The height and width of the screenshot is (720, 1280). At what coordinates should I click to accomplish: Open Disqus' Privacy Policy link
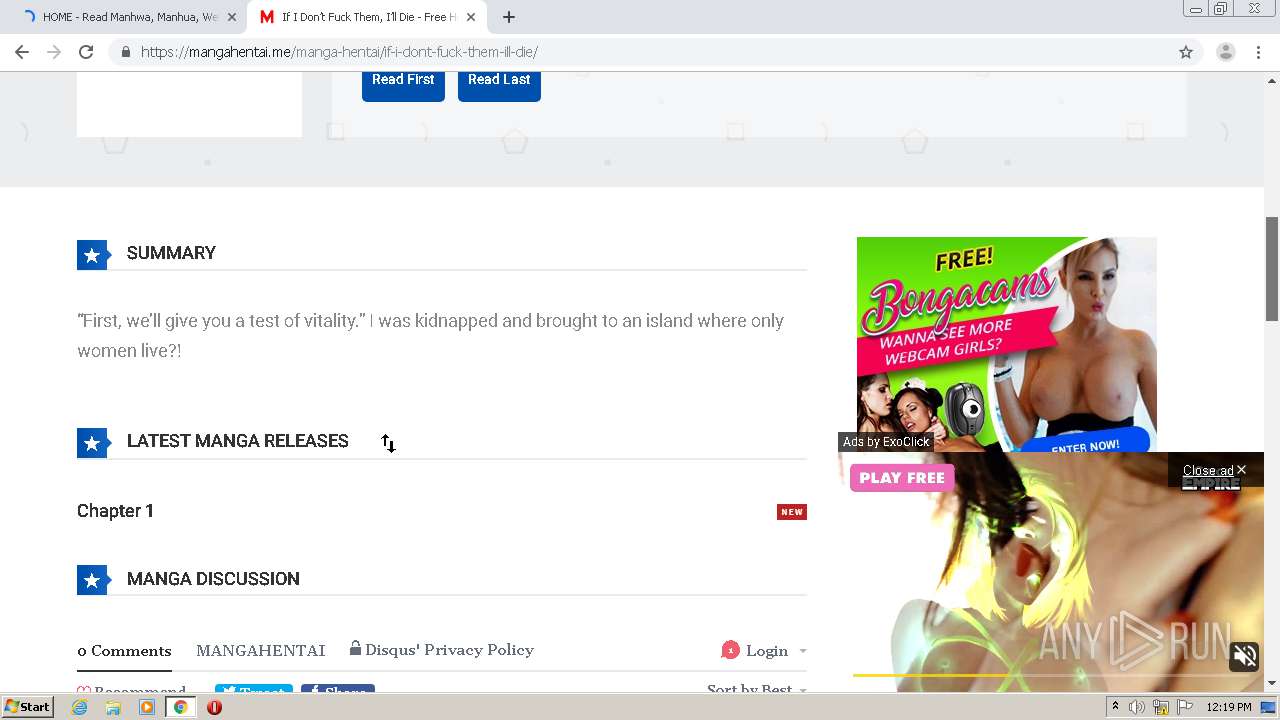(442, 650)
